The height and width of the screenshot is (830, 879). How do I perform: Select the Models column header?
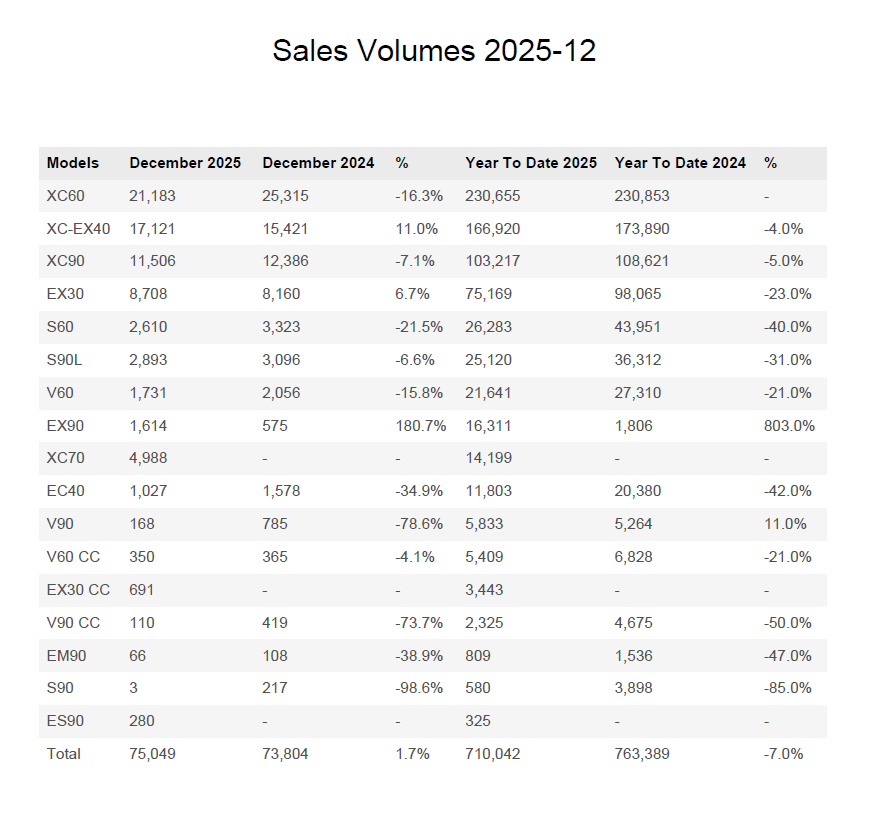pos(73,163)
